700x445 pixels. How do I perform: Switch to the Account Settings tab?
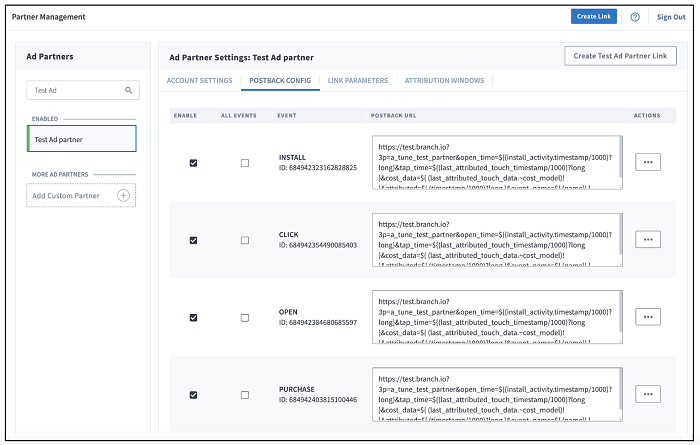point(201,81)
